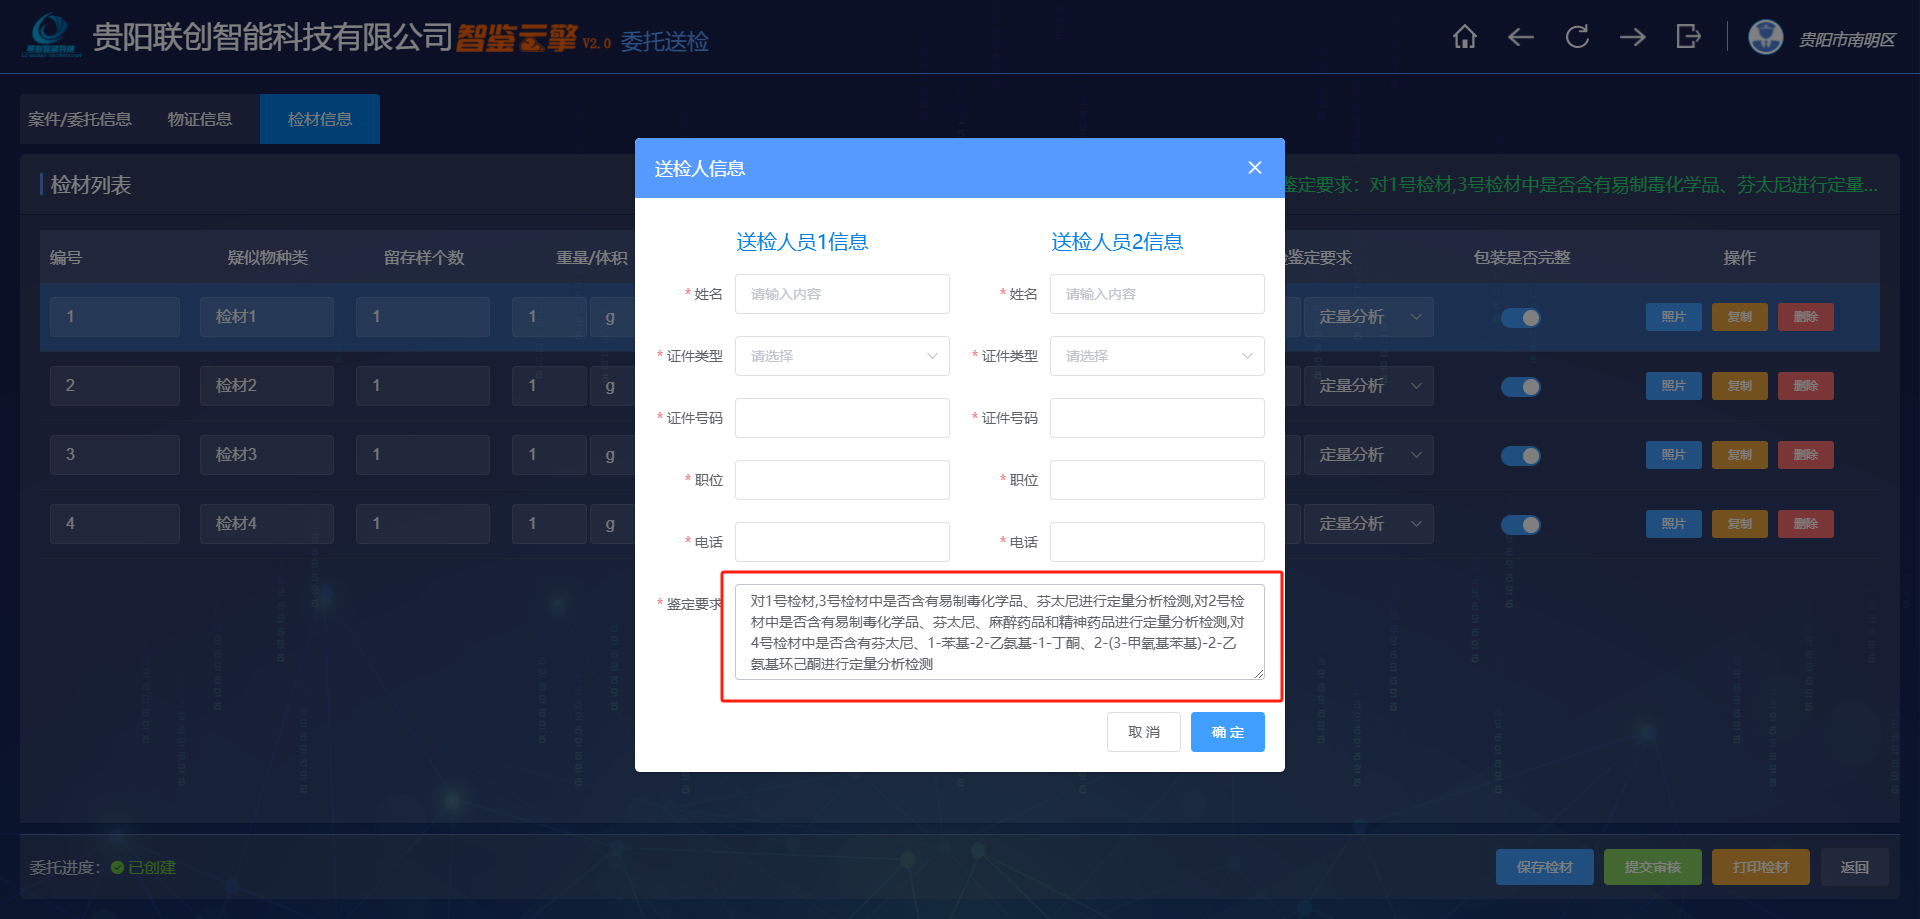The height and width of the screenshot is (919, 1920).
Task: Open 证件类型 dropdown for 送检人员1
Action: 842,356
